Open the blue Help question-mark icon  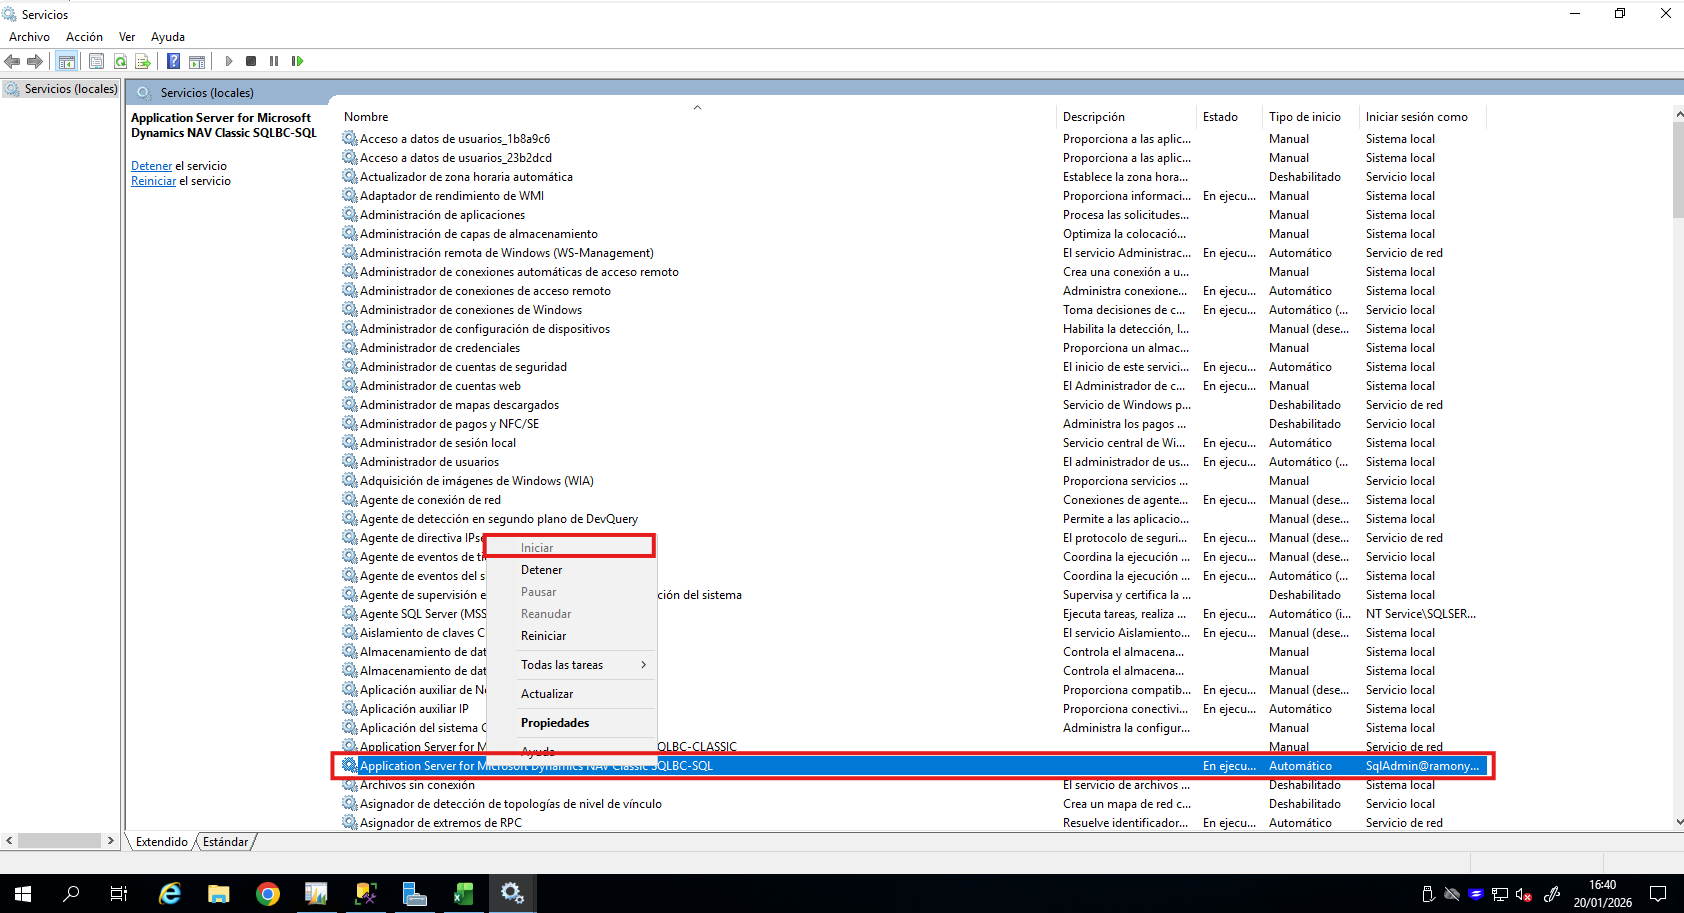pyautogui.click(x=173, y=62)
